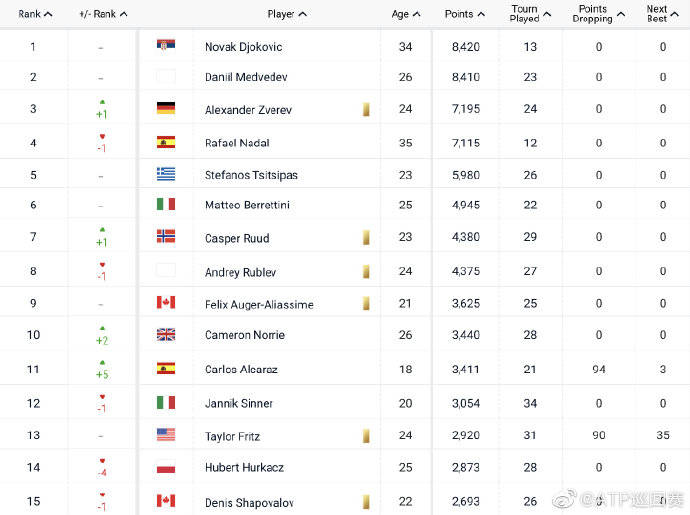Click the green up arrow in Carlos Alcaraz row
Viewport: 690px width, 515px height.
(102, 363)
